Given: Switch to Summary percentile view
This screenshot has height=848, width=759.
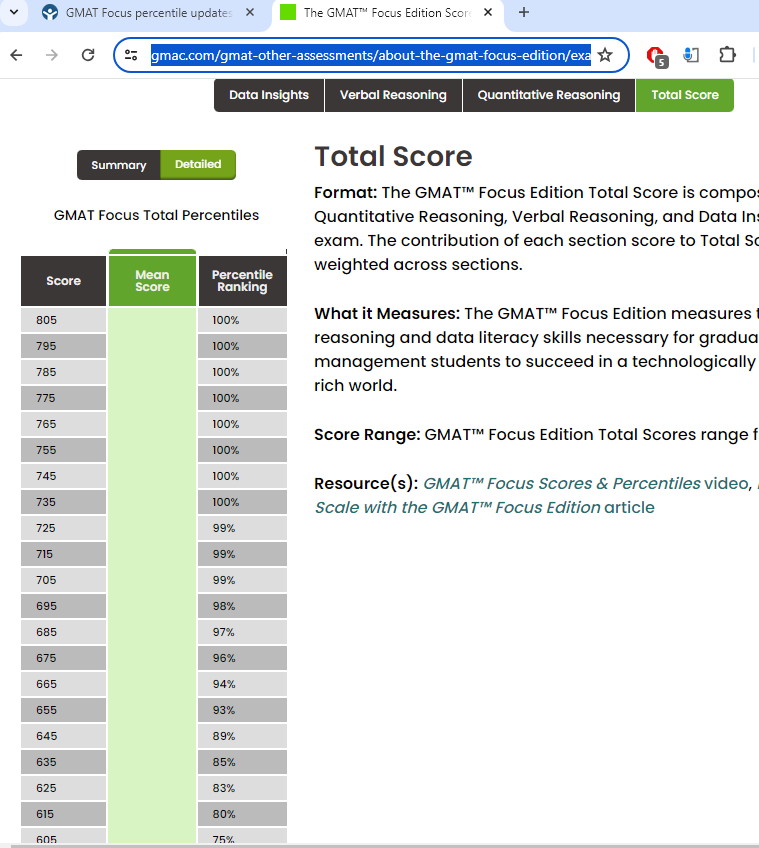Looking at the screenshot, I should 118,165.
